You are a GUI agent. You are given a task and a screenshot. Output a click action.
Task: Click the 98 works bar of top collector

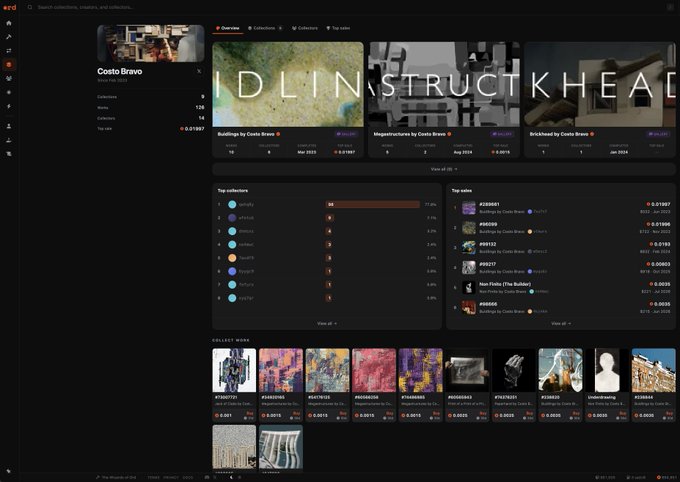(373, 204)
